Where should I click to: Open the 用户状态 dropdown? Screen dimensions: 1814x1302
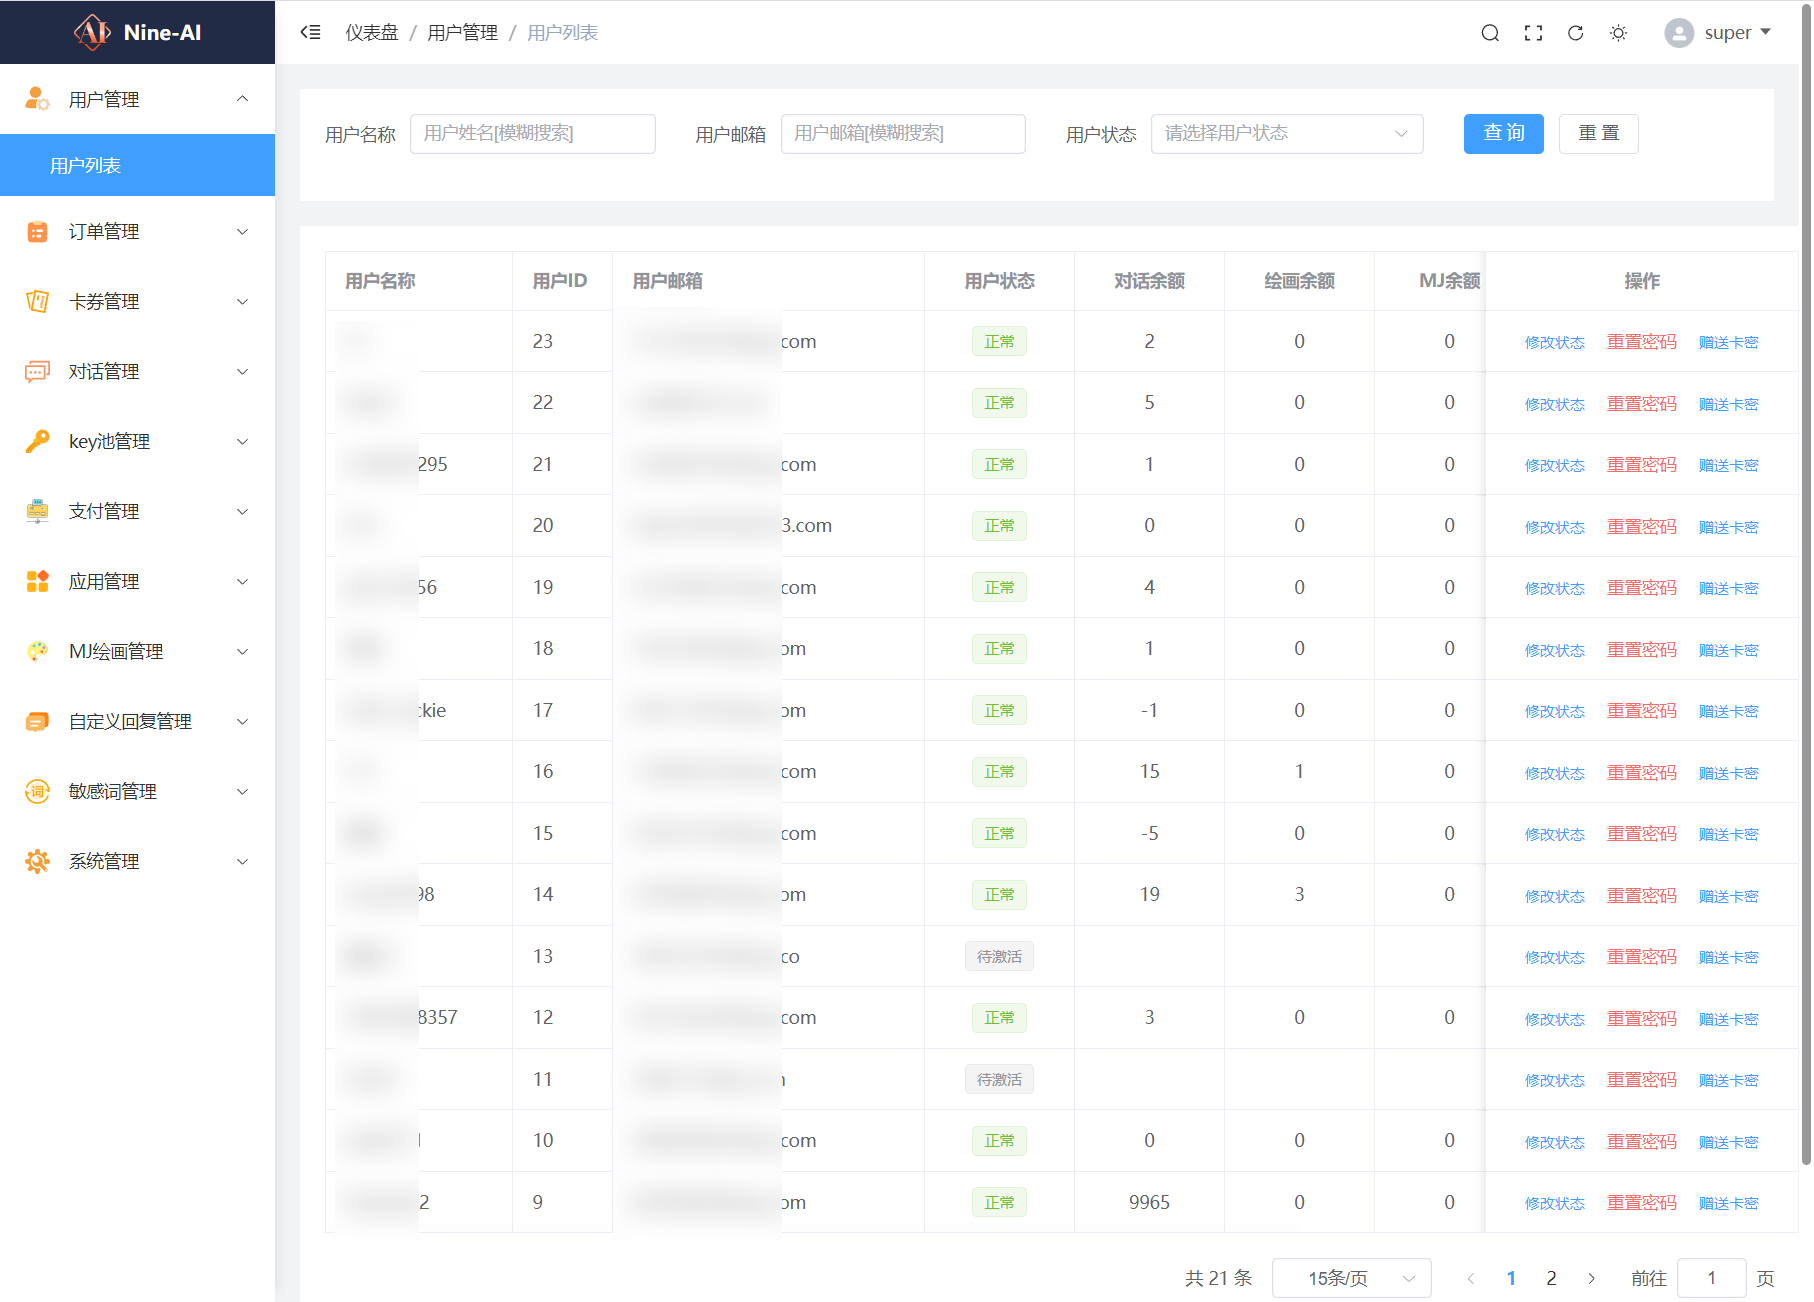(1286, 133)
